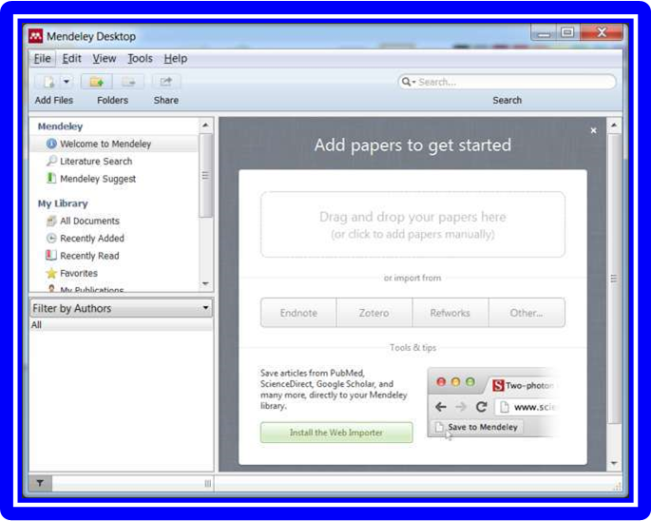Screen dimensions: 651x521
Task: Minimize the Mendeley Desktop window
Action: pos(543,32)
